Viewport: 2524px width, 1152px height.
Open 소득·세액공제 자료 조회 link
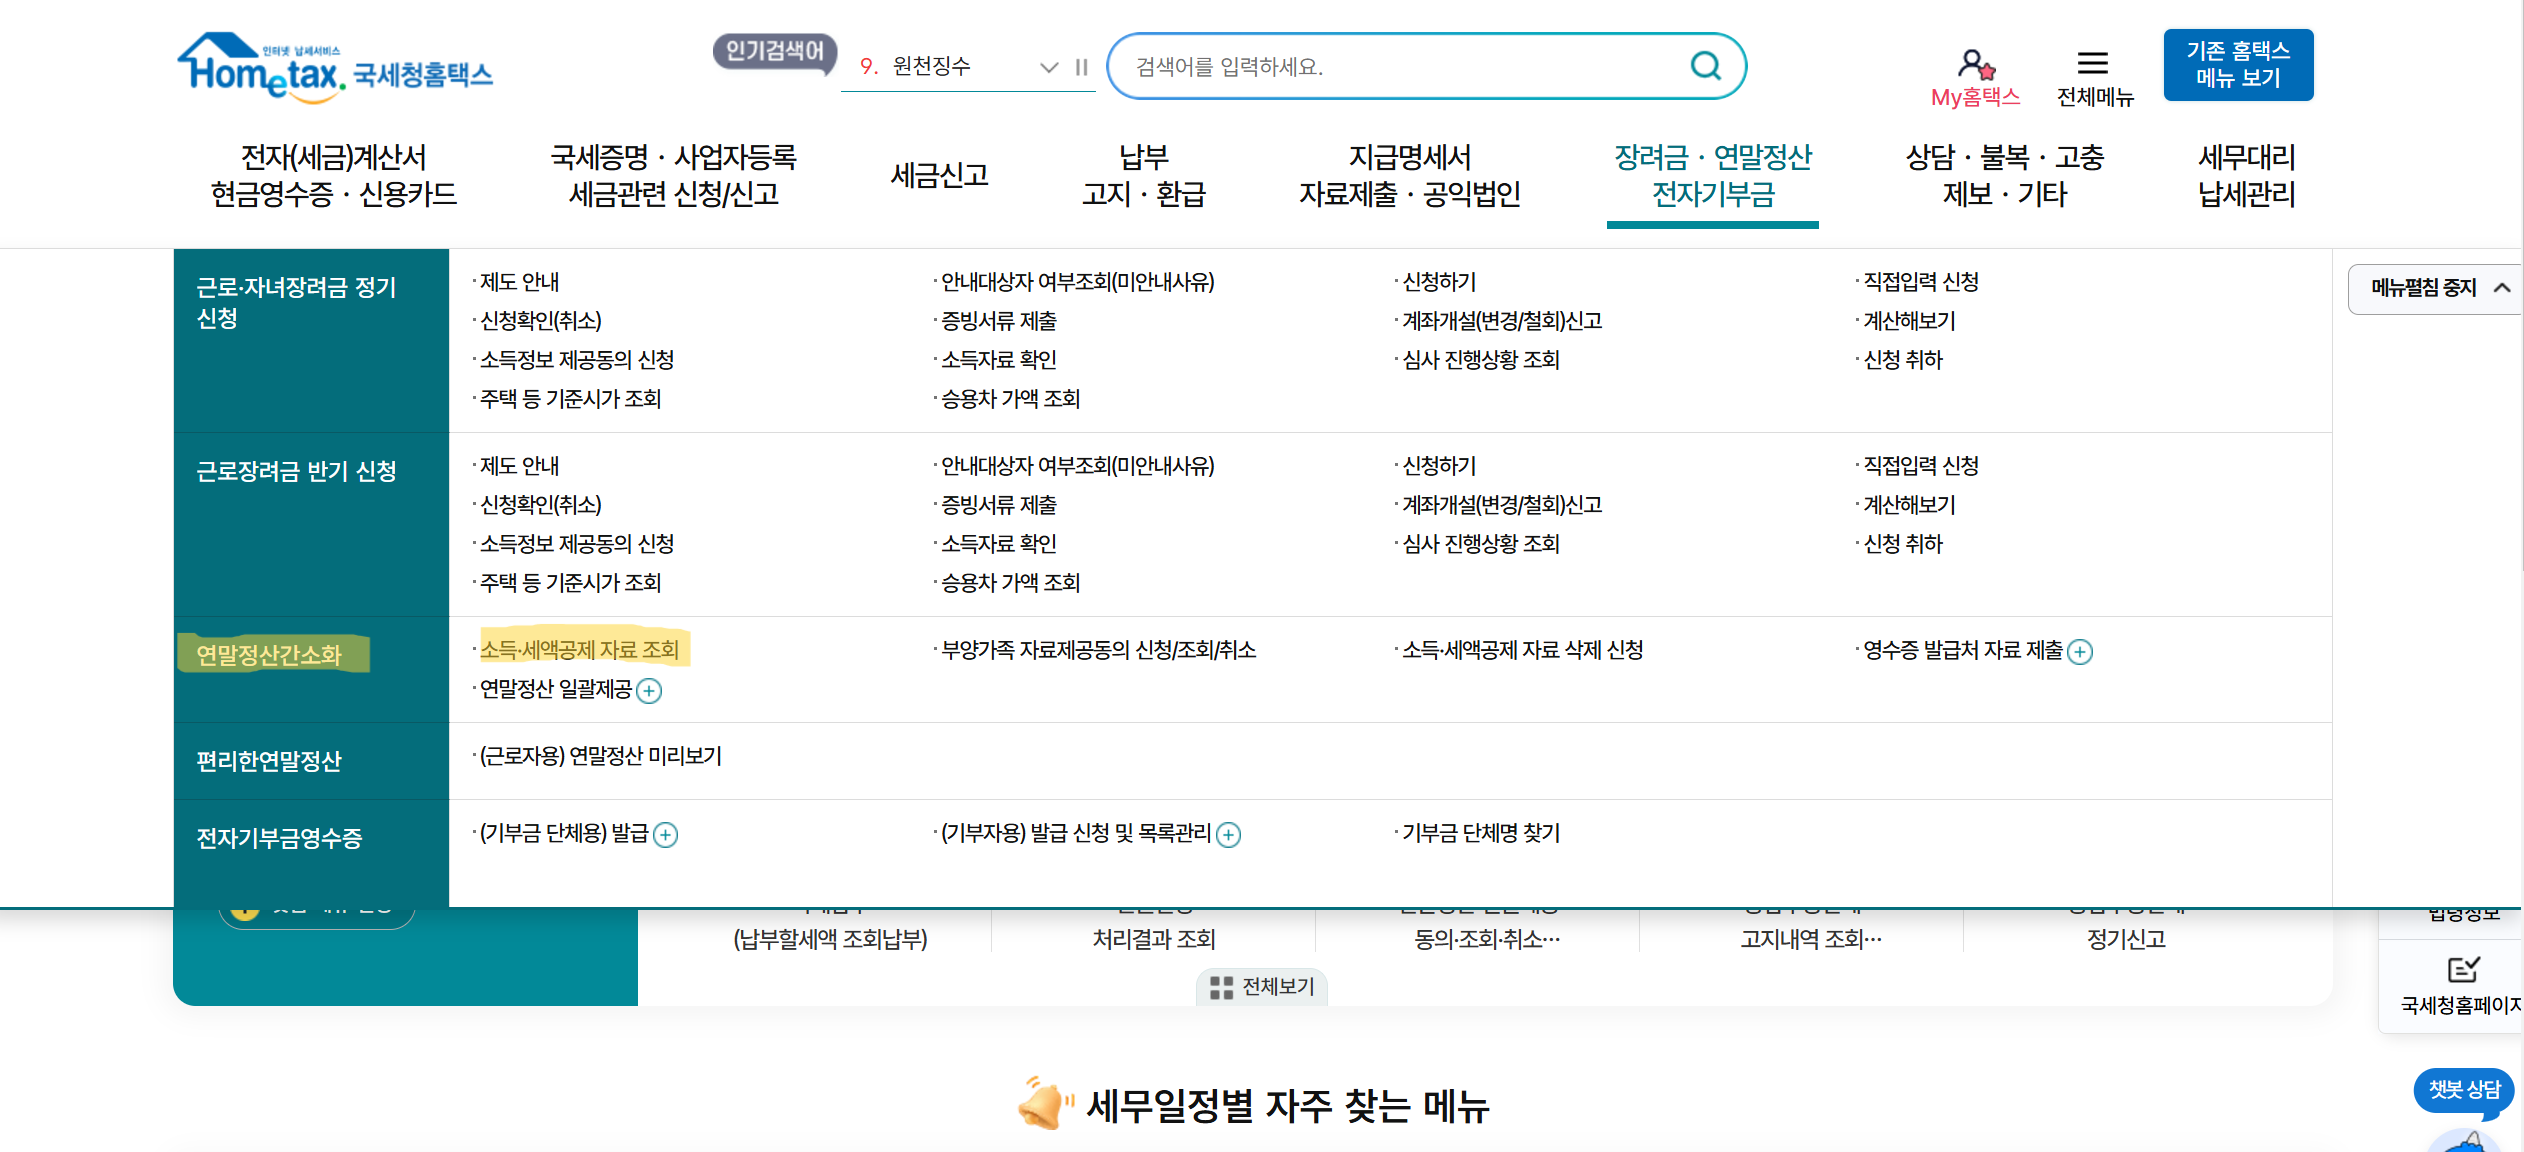click(x=580, y=650)
